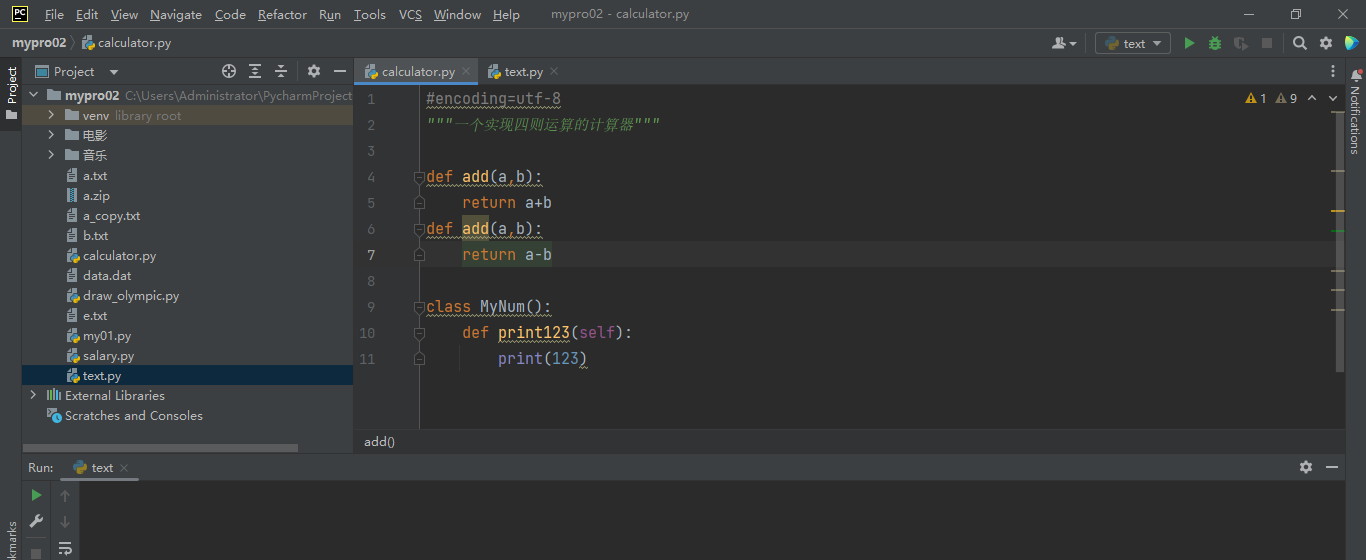Hide the Project tool window
Viewport: 1366px width, 560px height.
point(340,71)
